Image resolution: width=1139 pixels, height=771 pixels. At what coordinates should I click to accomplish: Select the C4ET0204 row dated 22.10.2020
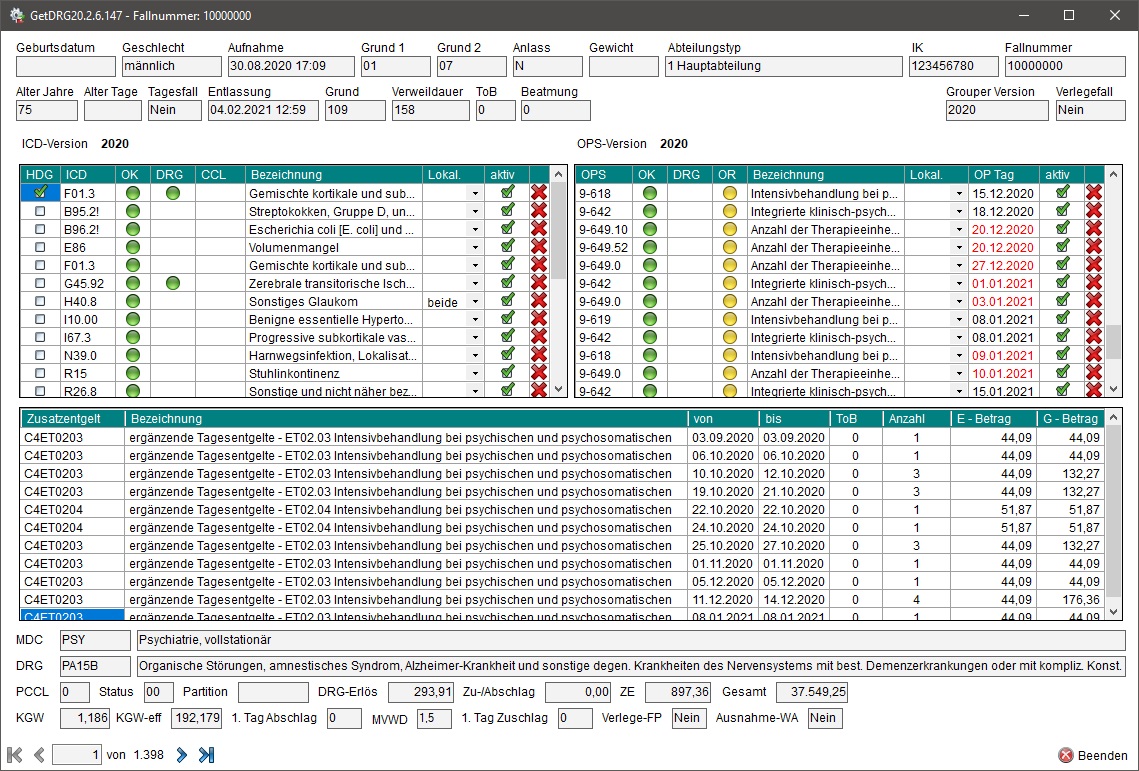tap(563, 509)
